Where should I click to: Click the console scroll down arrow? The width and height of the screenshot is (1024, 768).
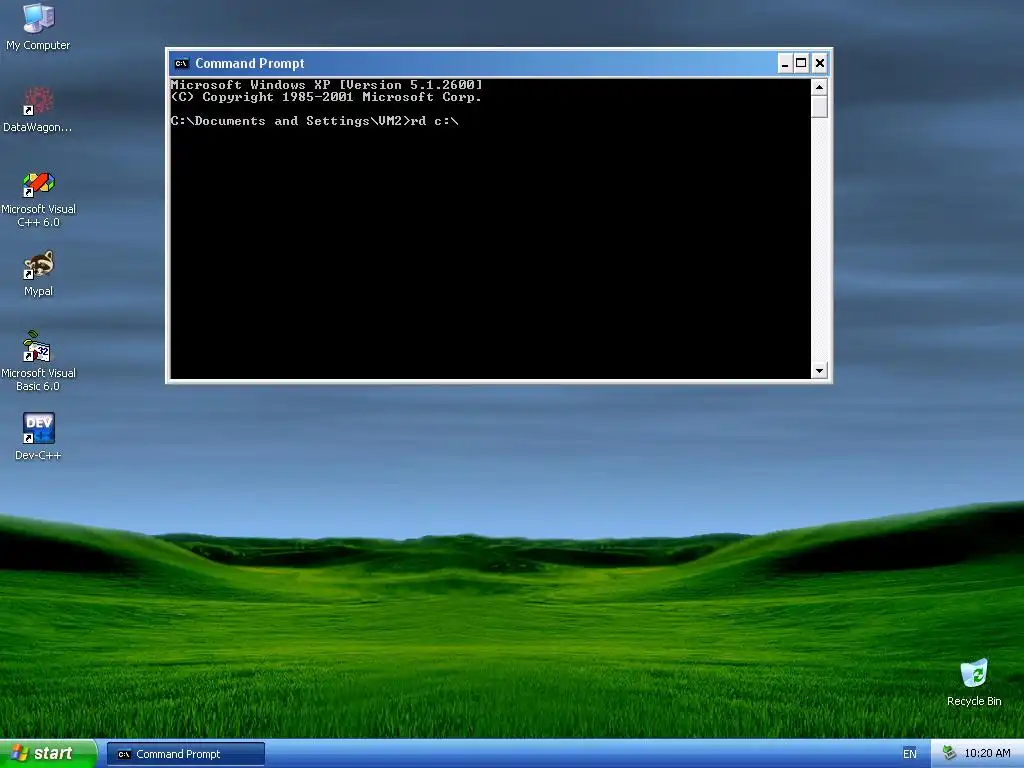click(819, 370)
